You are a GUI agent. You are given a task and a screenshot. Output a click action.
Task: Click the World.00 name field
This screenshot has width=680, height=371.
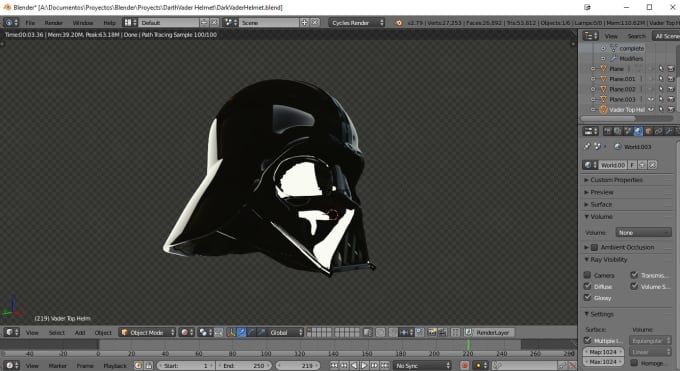coord(612,165)
